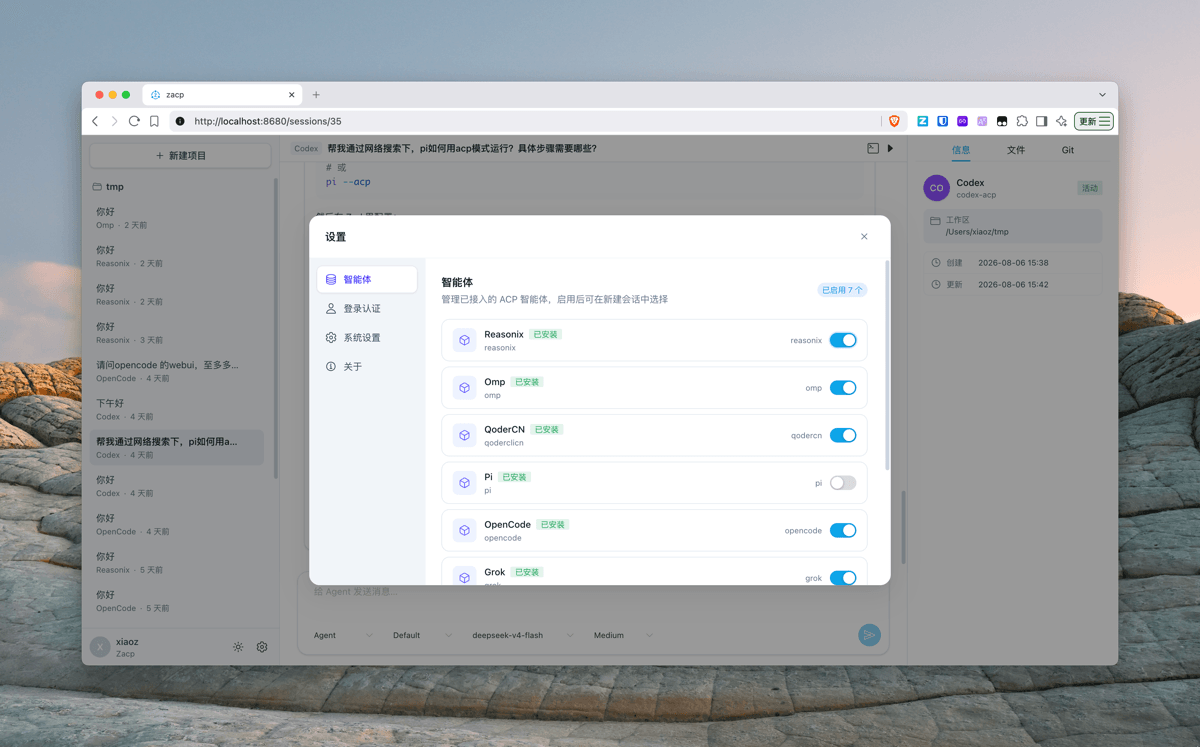1200x747 pixels.
Task: Toggle the browser sidebar panel icon
Action: [1041, 121]
